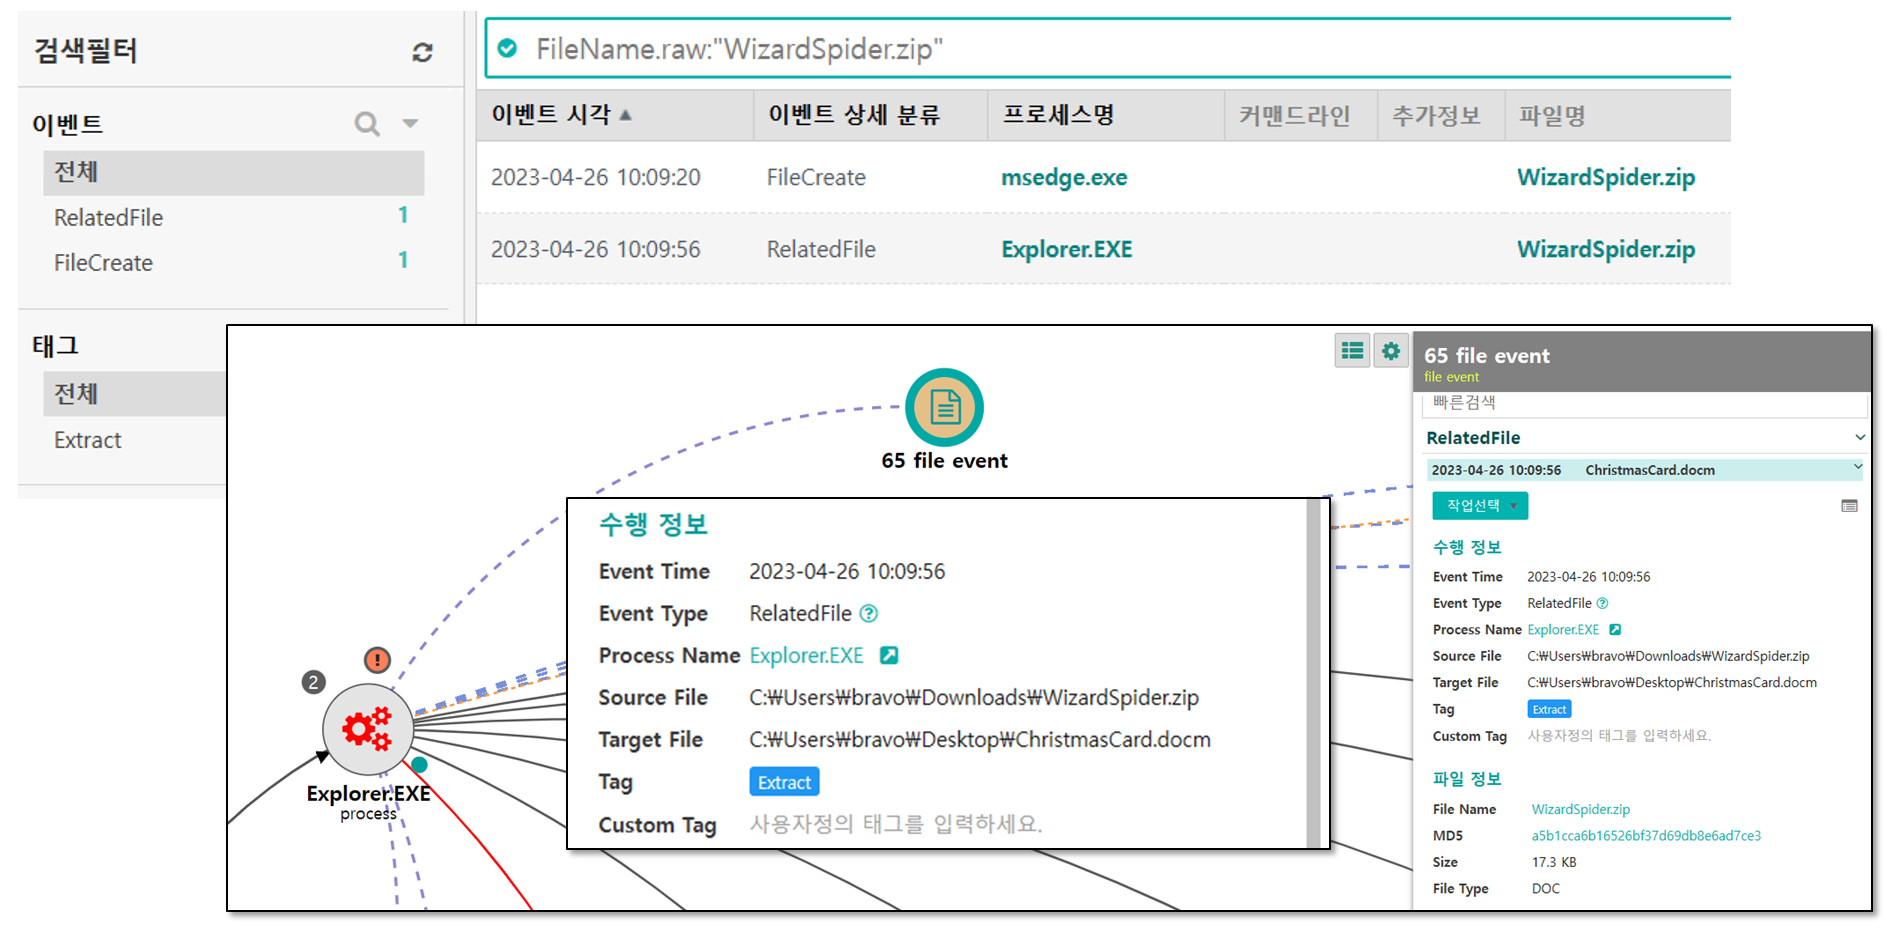Image resolution: width=1887 pixels, height=931 pixels.
Task: Open Explorer.EXE link in side panel
Action: coord(1563,630)
